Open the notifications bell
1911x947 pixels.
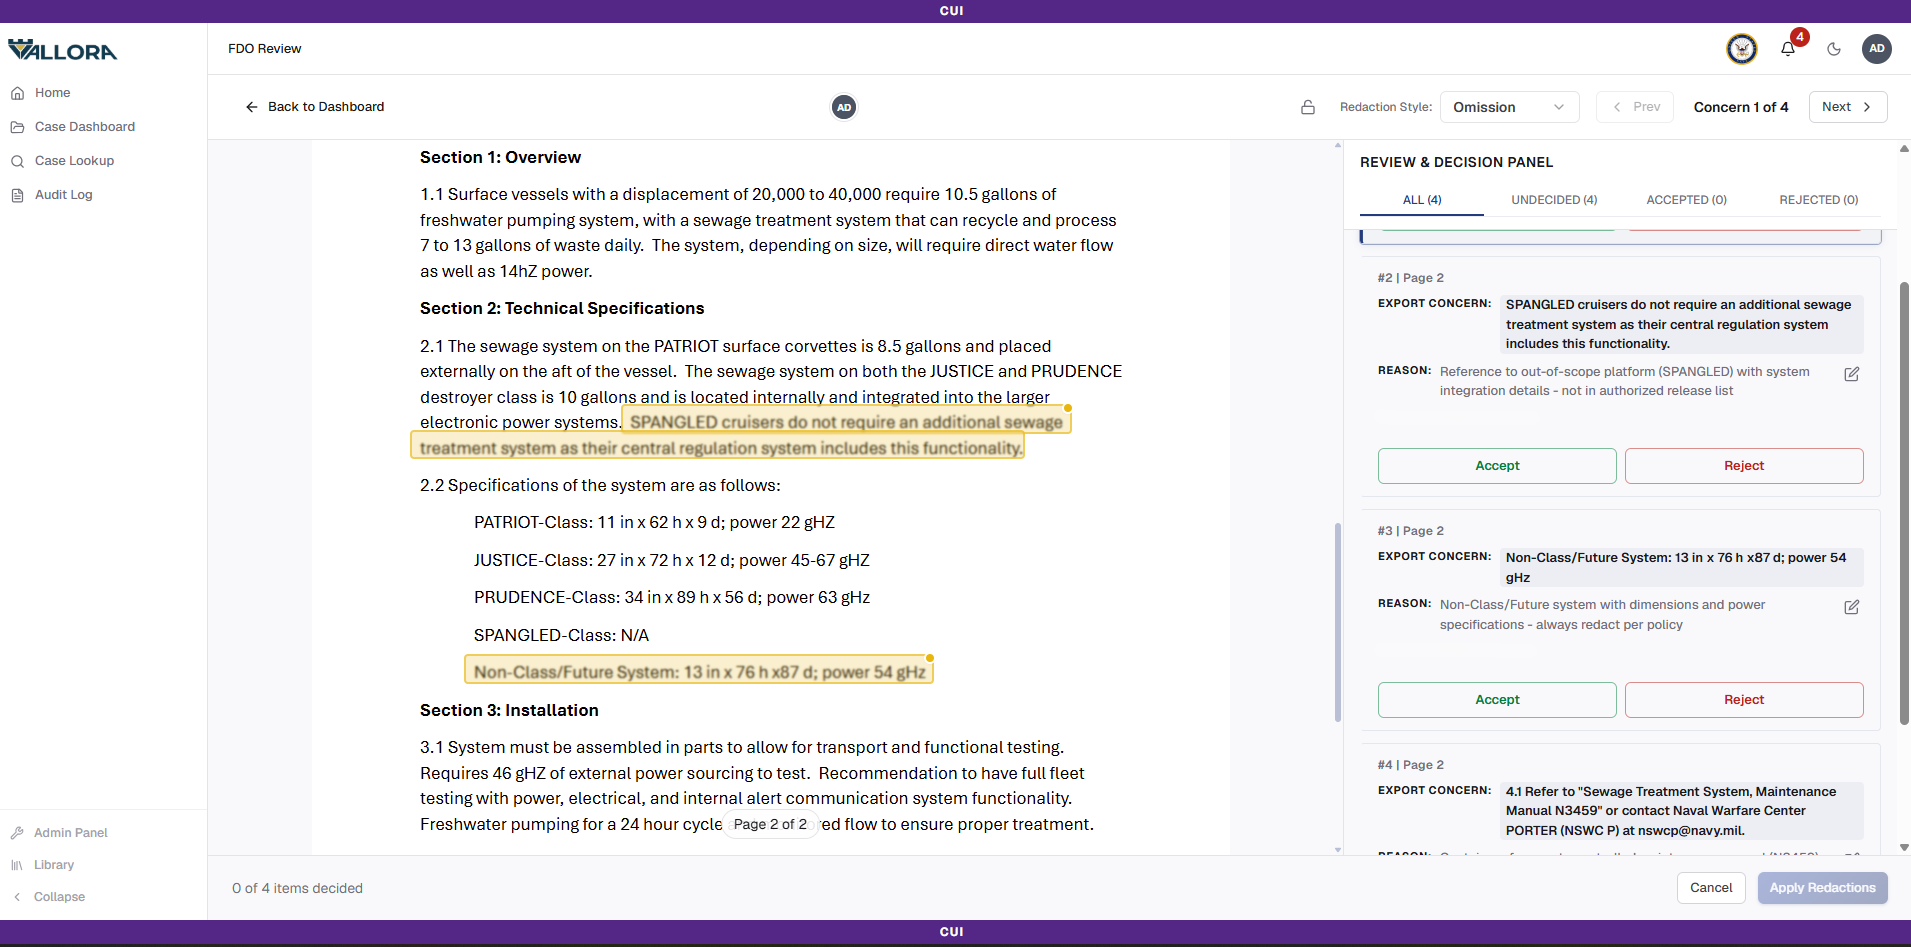tap(1788, 49)
